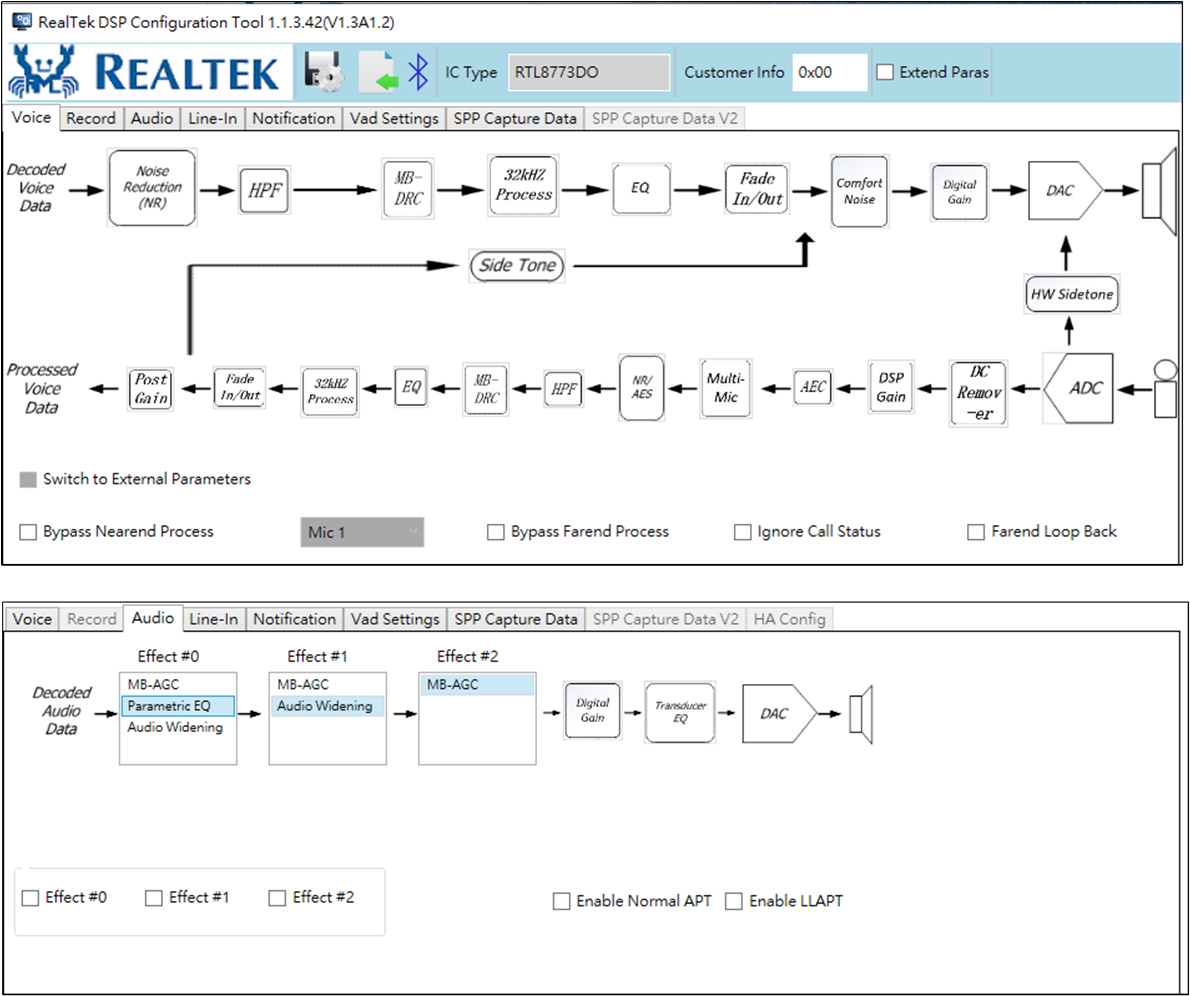1190x996 pixels.
Task: Open the Multi-Mic block
Action: (726, 388)
